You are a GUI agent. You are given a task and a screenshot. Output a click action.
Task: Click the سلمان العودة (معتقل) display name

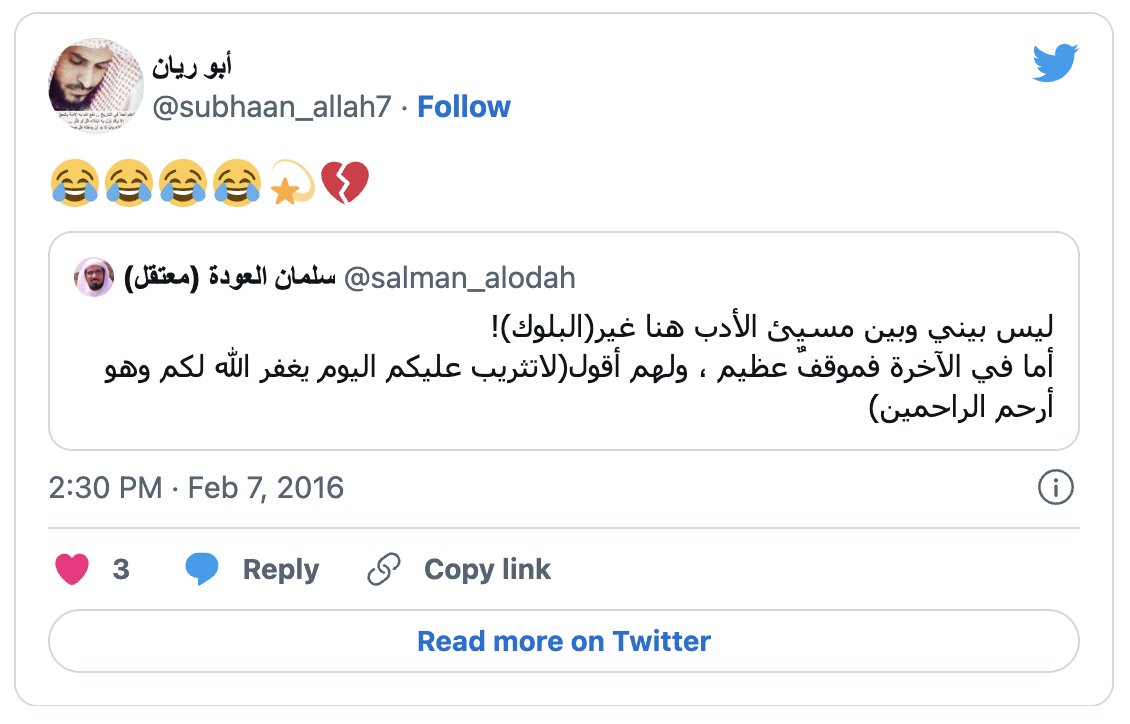[x=228, y=277]
